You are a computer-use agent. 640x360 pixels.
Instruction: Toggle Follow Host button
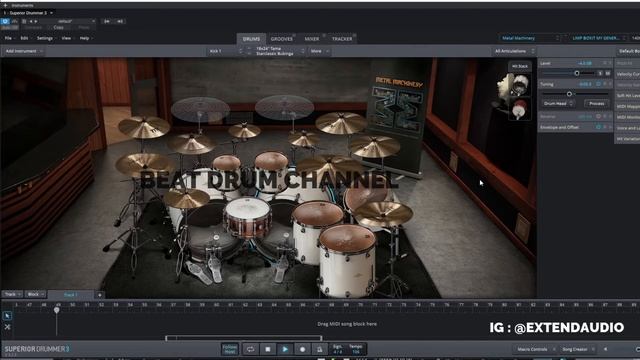click(x=230, y=349)
